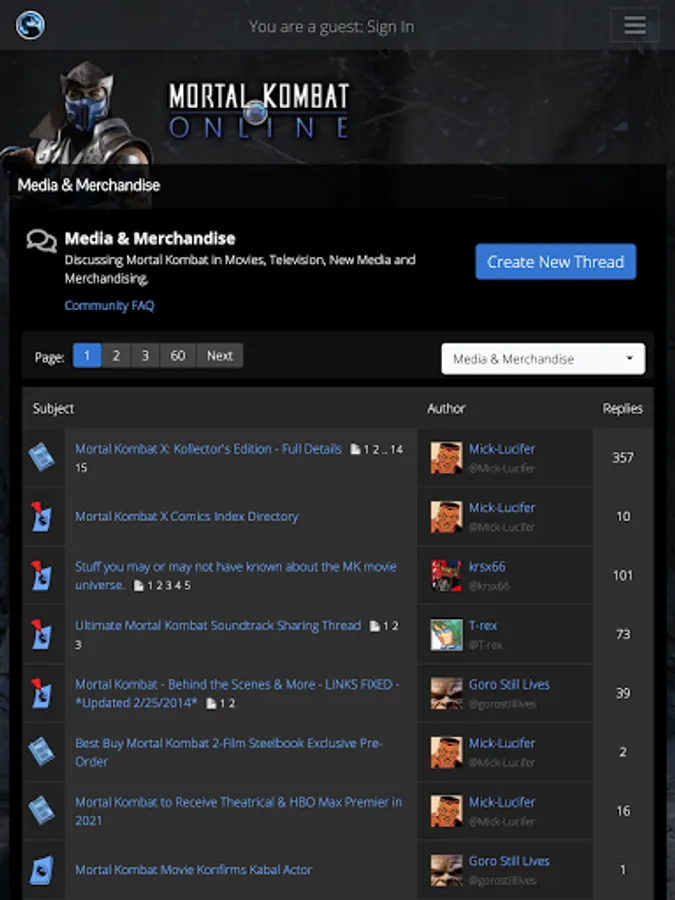Open Mortal Kombat Movie Konfirms Kabal Actor
Viewport: 675px width, 900px height.
193,870
